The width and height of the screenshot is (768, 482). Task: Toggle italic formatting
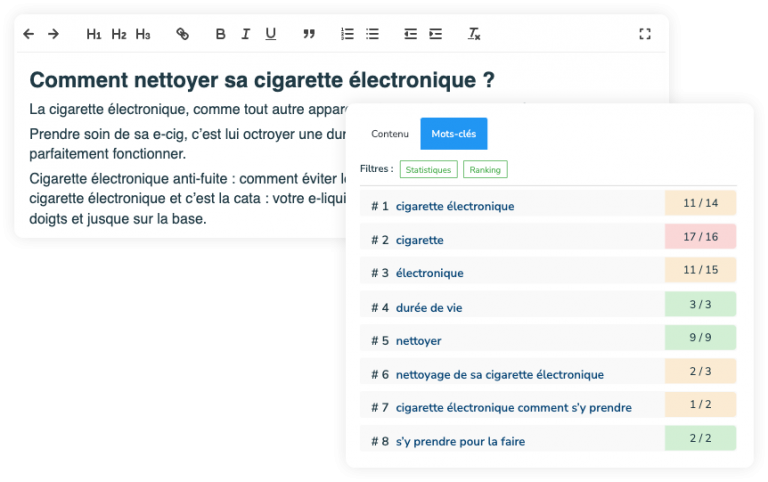[x=245, y=34]
